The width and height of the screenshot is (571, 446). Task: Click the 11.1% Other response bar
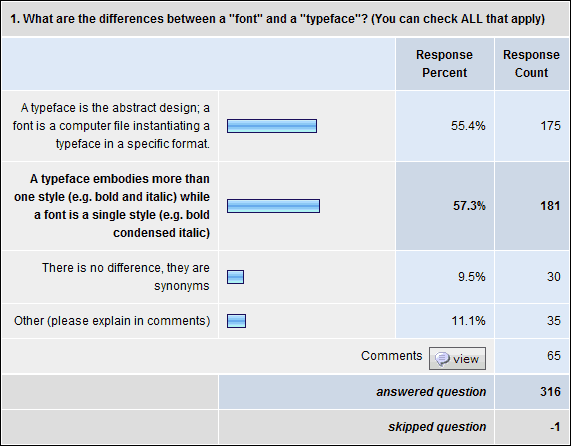[236, 321]
